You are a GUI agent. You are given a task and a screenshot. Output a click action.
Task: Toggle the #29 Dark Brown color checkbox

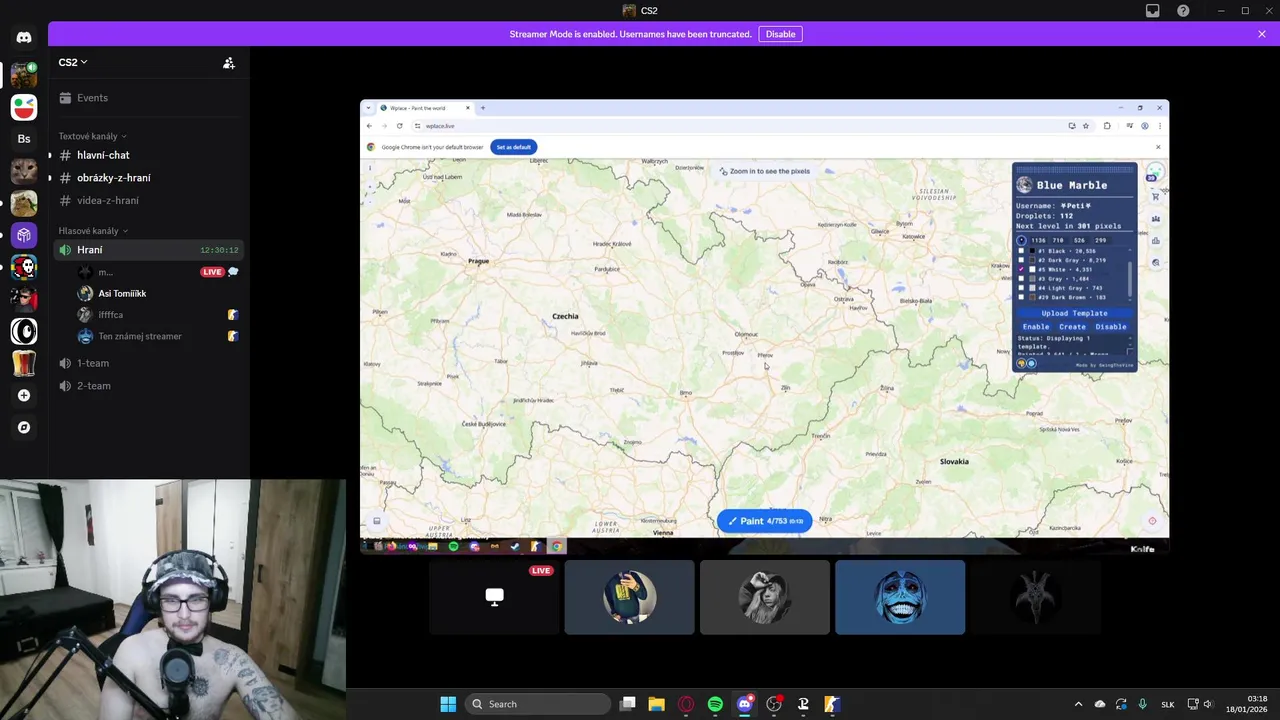[x=1021, y=297]
